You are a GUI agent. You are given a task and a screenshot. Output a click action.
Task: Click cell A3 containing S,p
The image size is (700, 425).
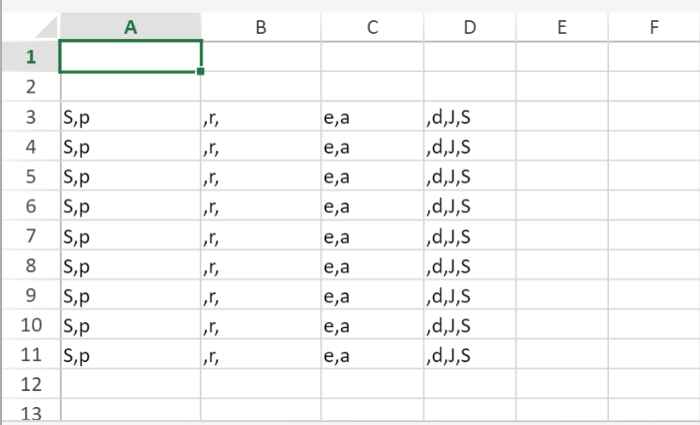[130, 117]
